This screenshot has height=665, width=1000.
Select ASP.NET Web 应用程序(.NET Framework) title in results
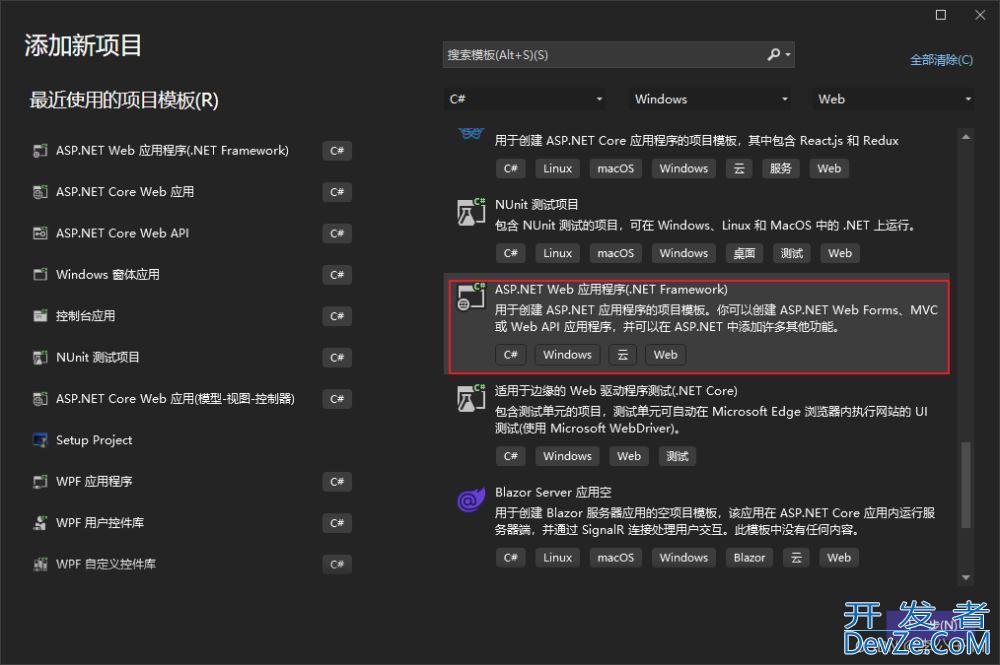(x=611, y=289)
